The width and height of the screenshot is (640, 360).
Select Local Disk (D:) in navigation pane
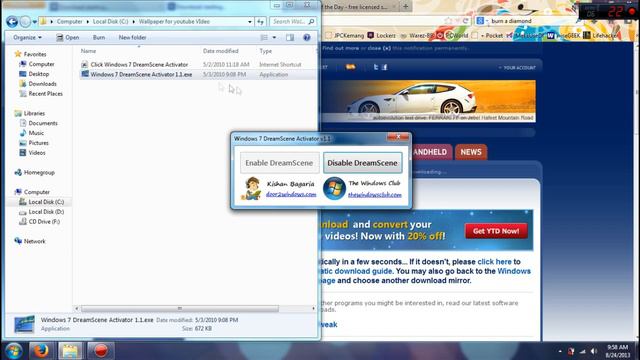46,212
